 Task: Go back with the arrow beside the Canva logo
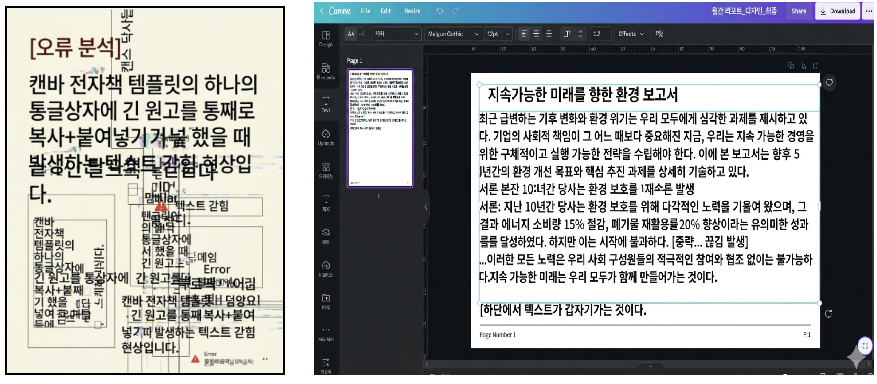point(322,11)
